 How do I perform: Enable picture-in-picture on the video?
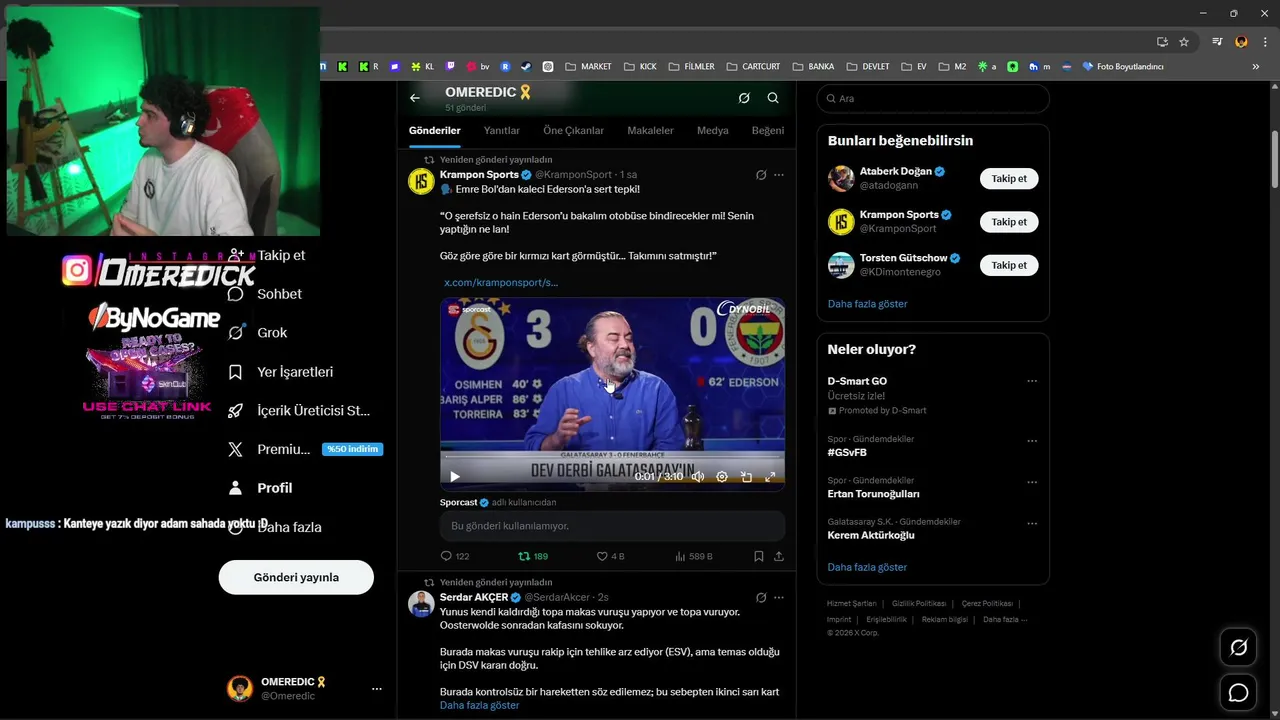coord(746,477)
